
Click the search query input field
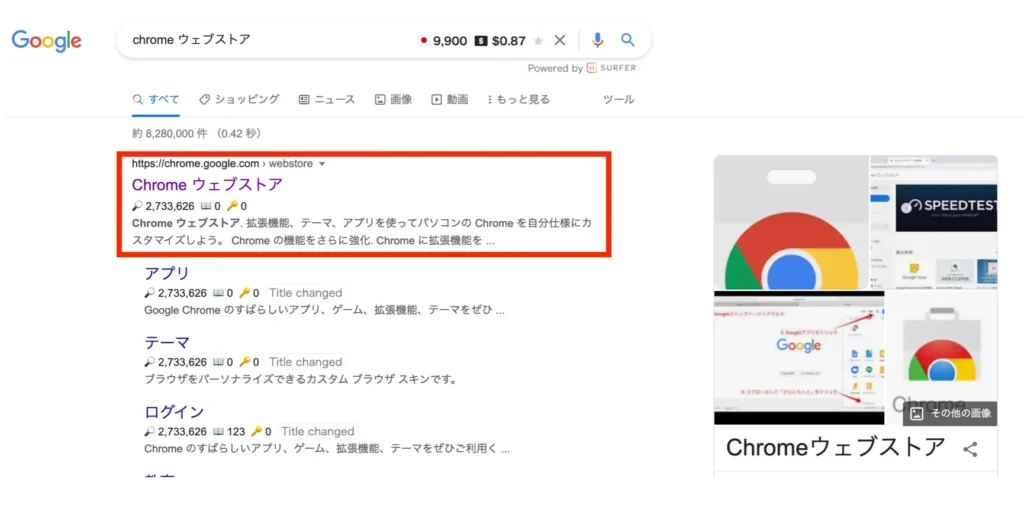tap(268, 41)
